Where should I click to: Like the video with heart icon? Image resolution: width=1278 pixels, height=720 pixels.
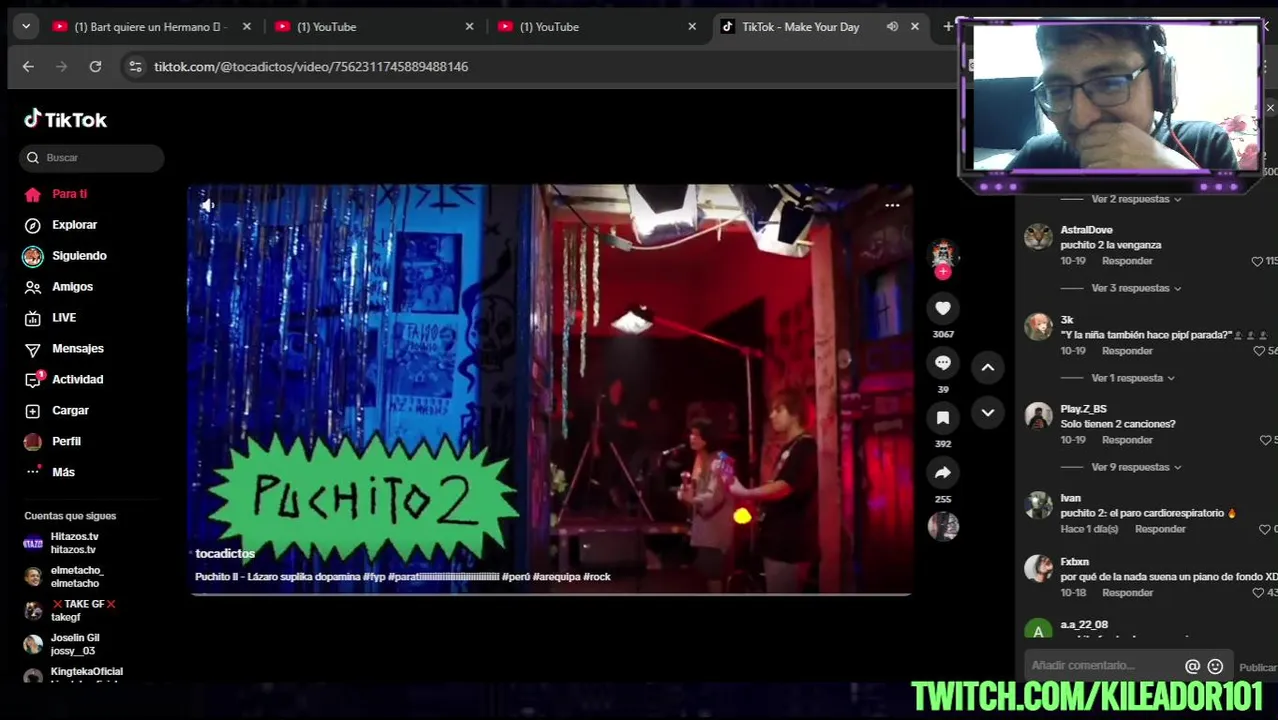point(943,309)
